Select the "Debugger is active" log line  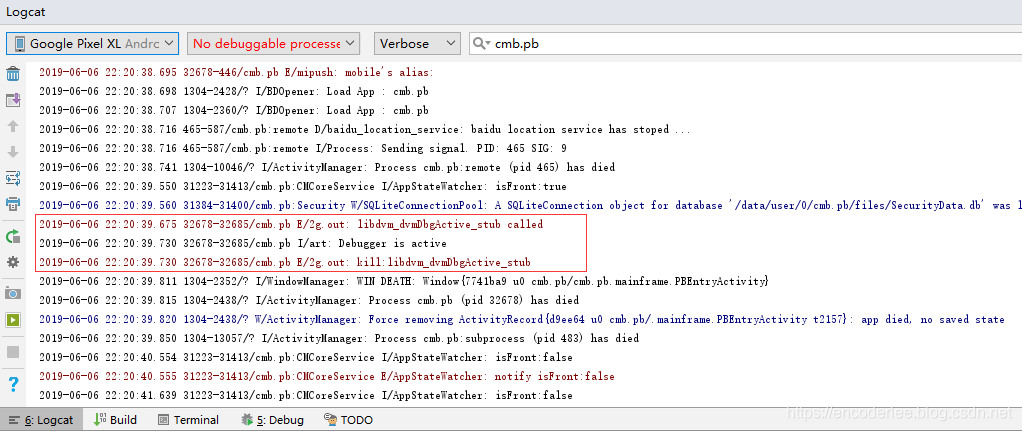[242, 243]
